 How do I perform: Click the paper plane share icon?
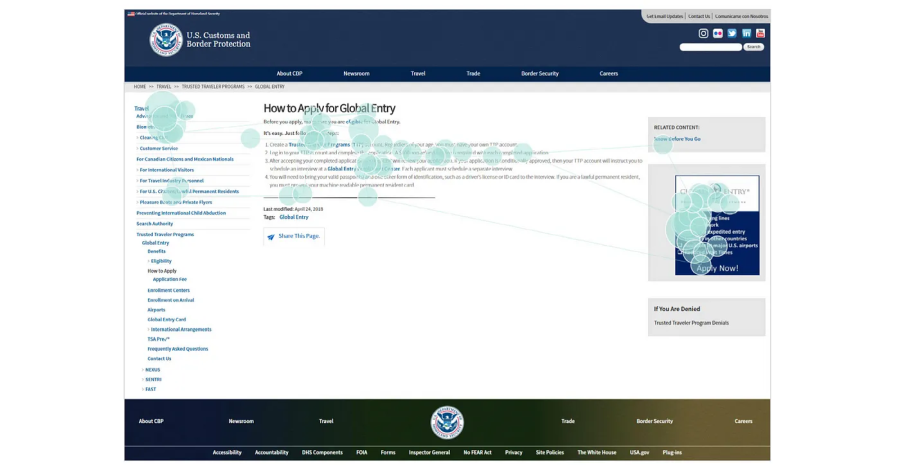click(271, 237)
